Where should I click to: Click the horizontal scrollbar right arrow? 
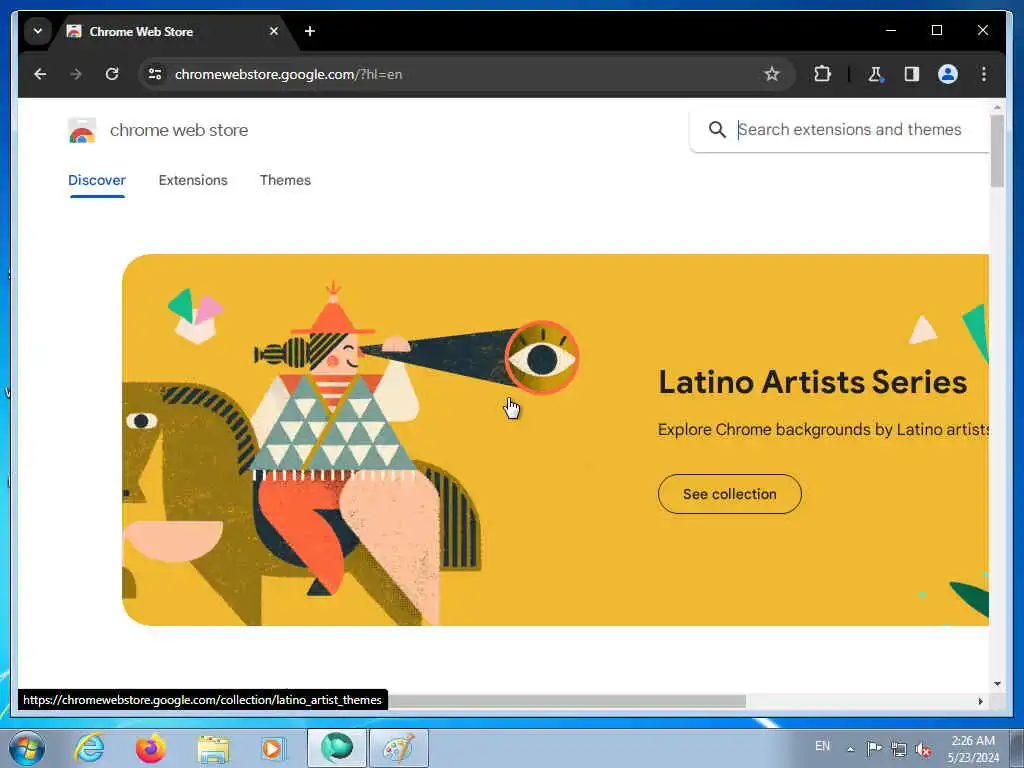(980, 701)
